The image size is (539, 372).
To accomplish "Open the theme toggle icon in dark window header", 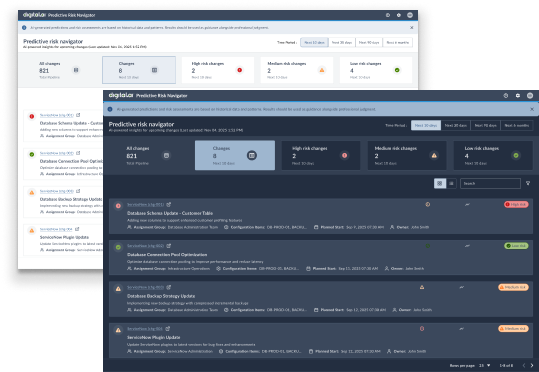I will pyautogui.click(x=506, y=96).
